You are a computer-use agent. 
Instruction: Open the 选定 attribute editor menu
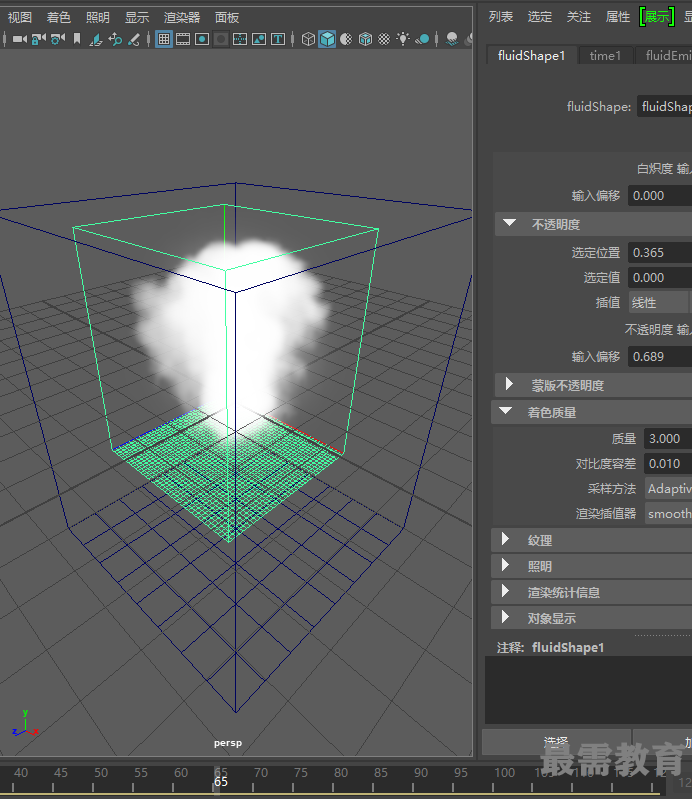(x=540, y=17)
